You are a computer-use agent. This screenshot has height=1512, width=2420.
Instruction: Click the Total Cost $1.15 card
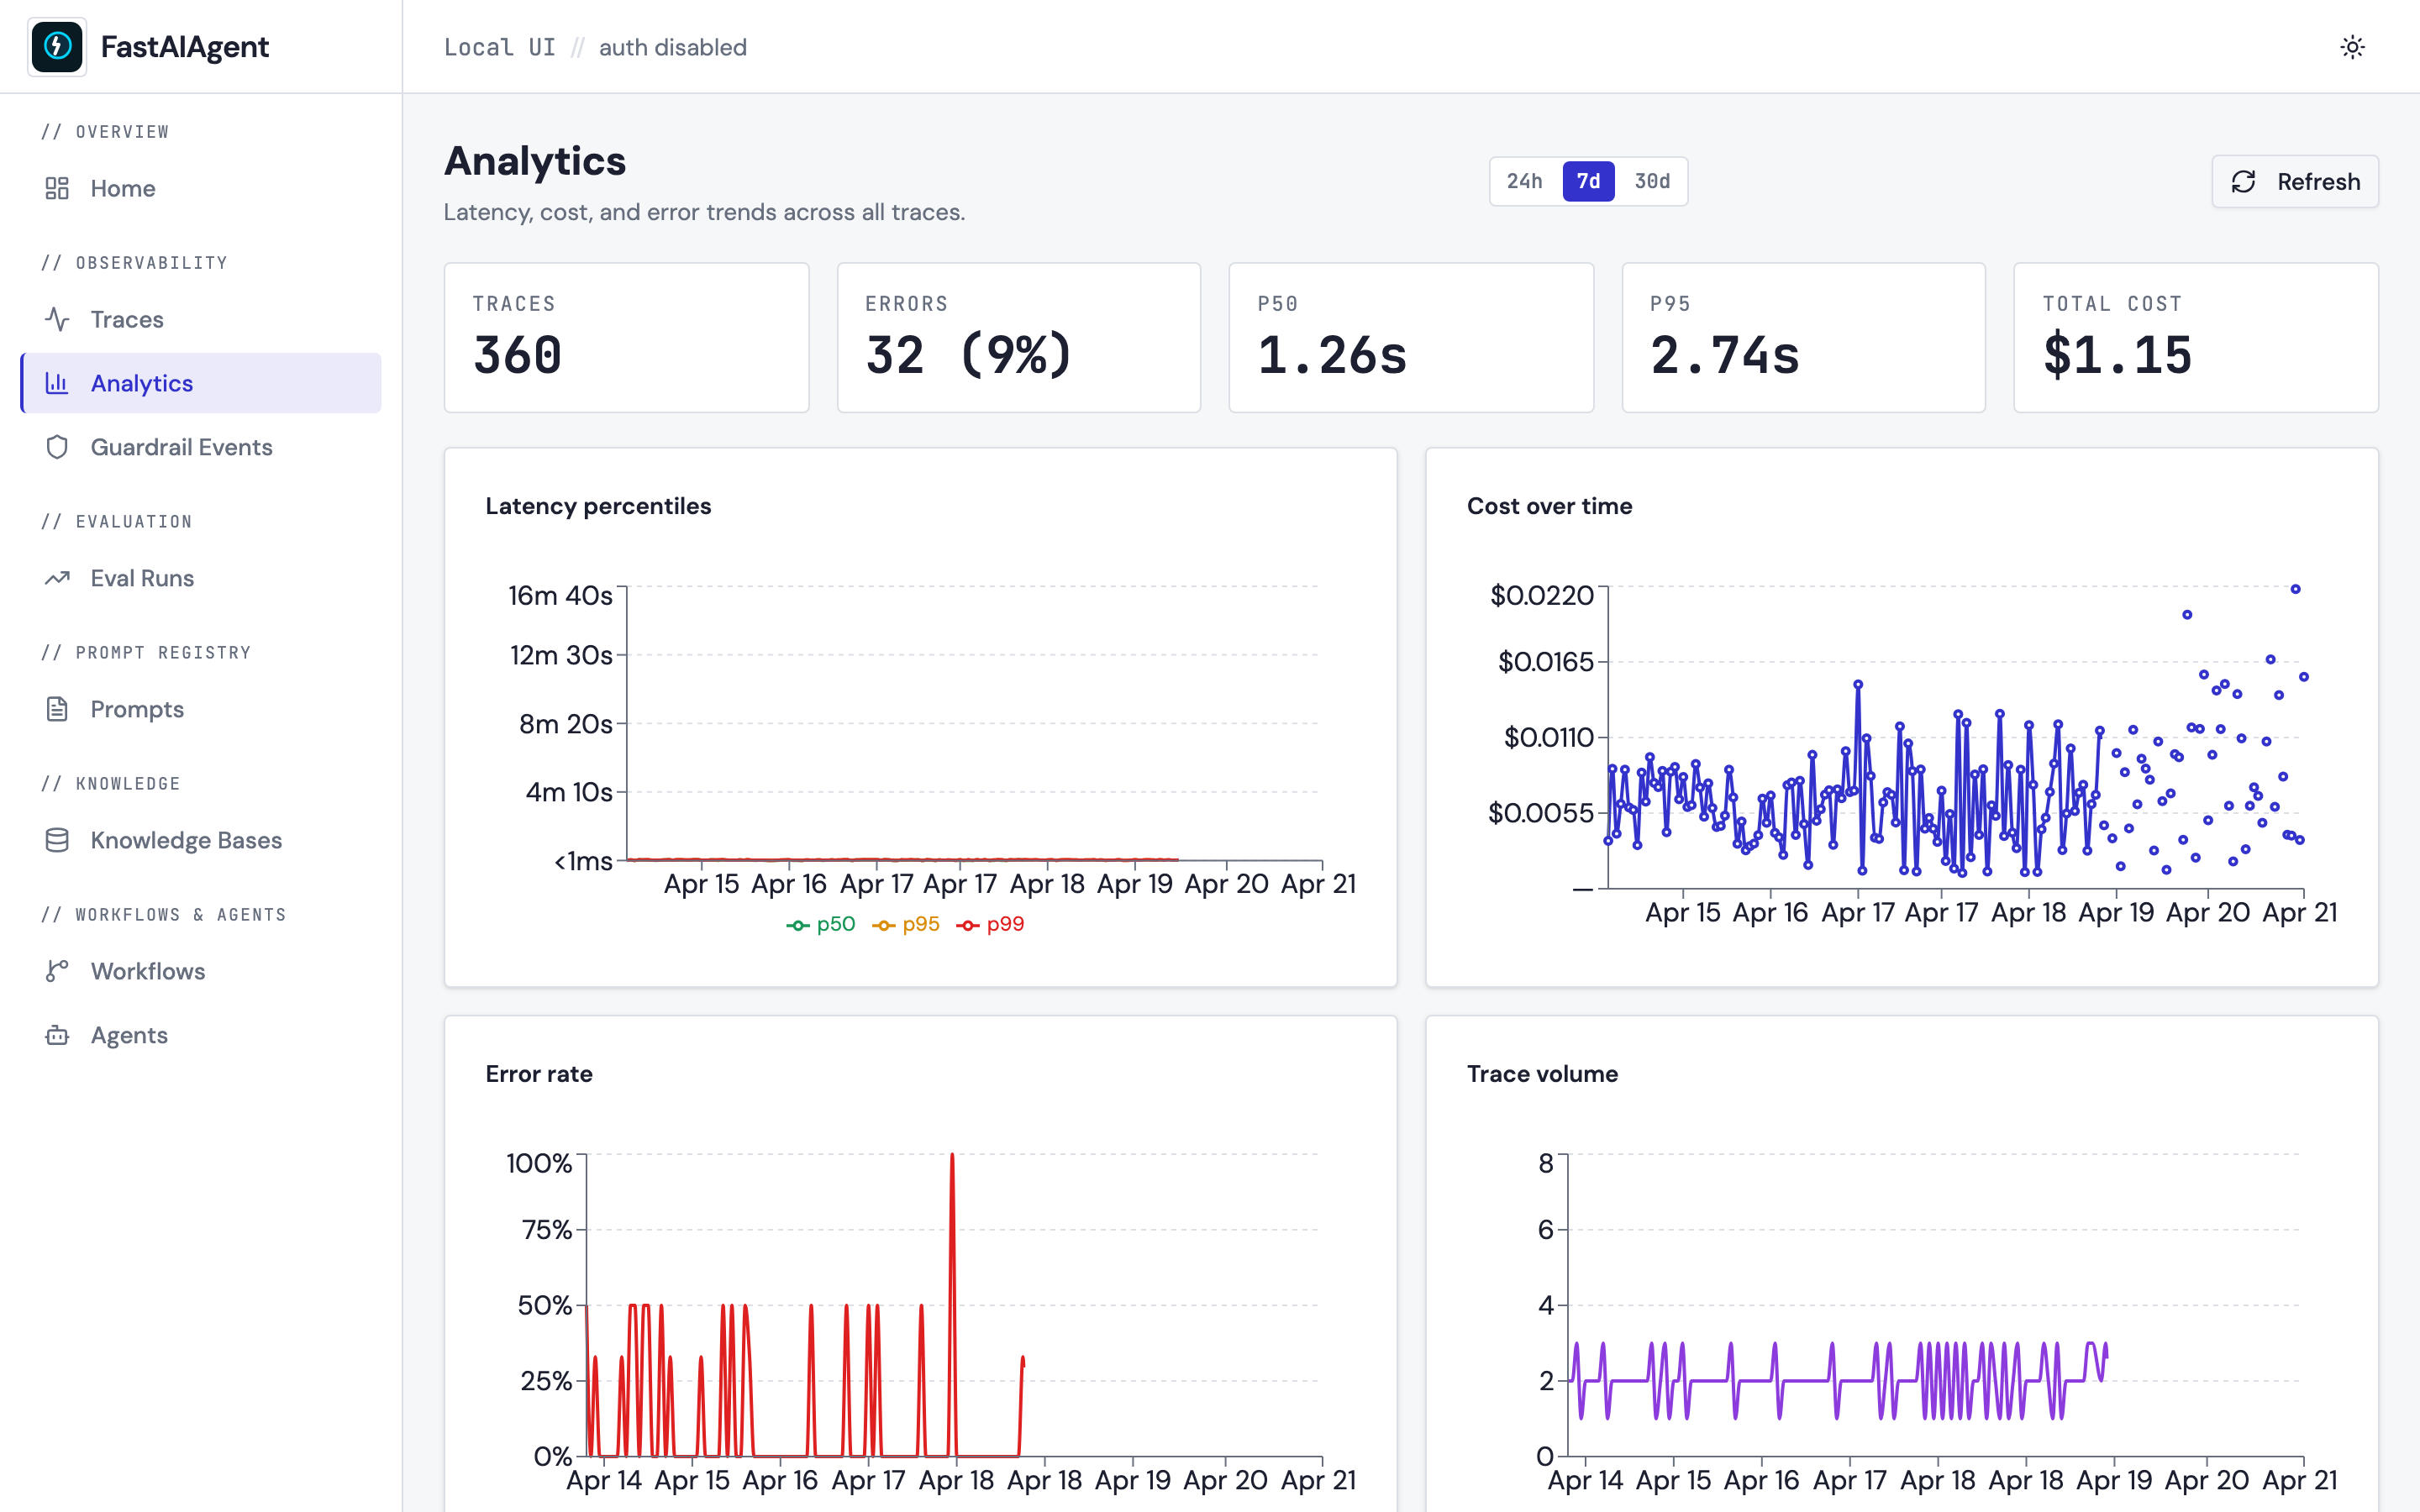pyautogui.click(x=2196, y=337)
